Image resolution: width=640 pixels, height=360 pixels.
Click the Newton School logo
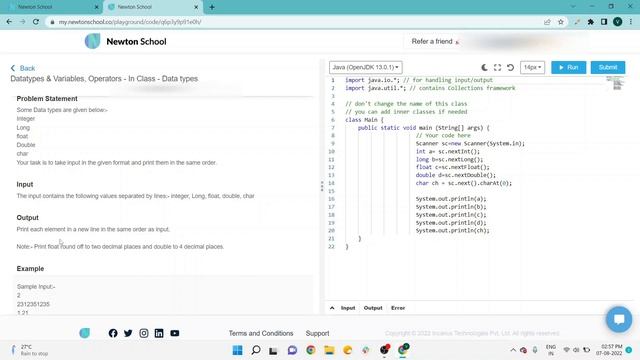pos(125,41)
